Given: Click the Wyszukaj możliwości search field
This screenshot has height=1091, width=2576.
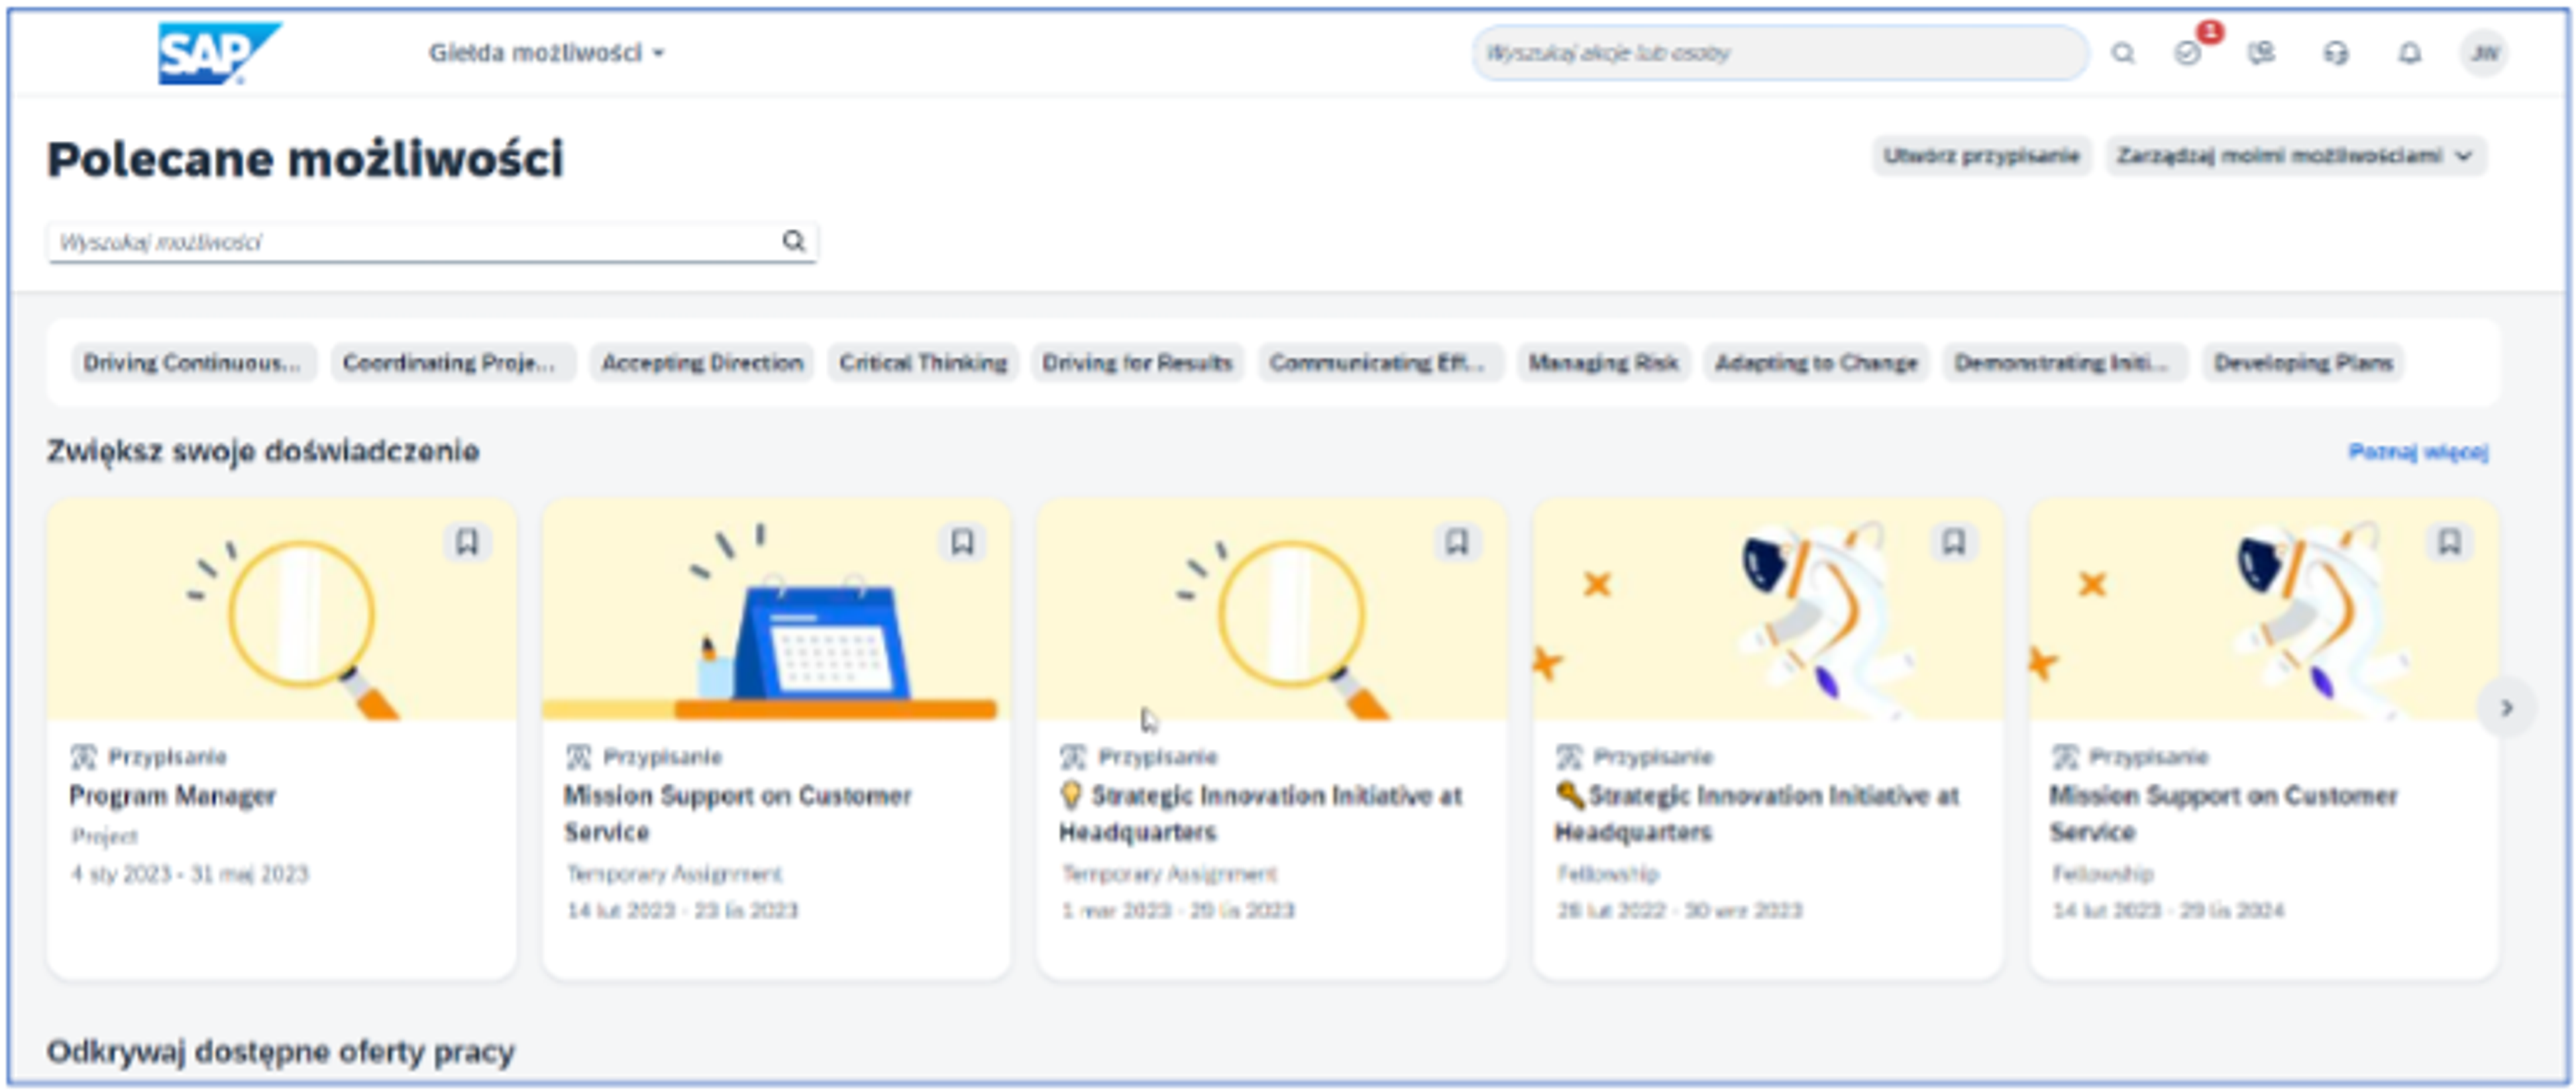Looking at the screenshot, I should click(x=432, y=242).
